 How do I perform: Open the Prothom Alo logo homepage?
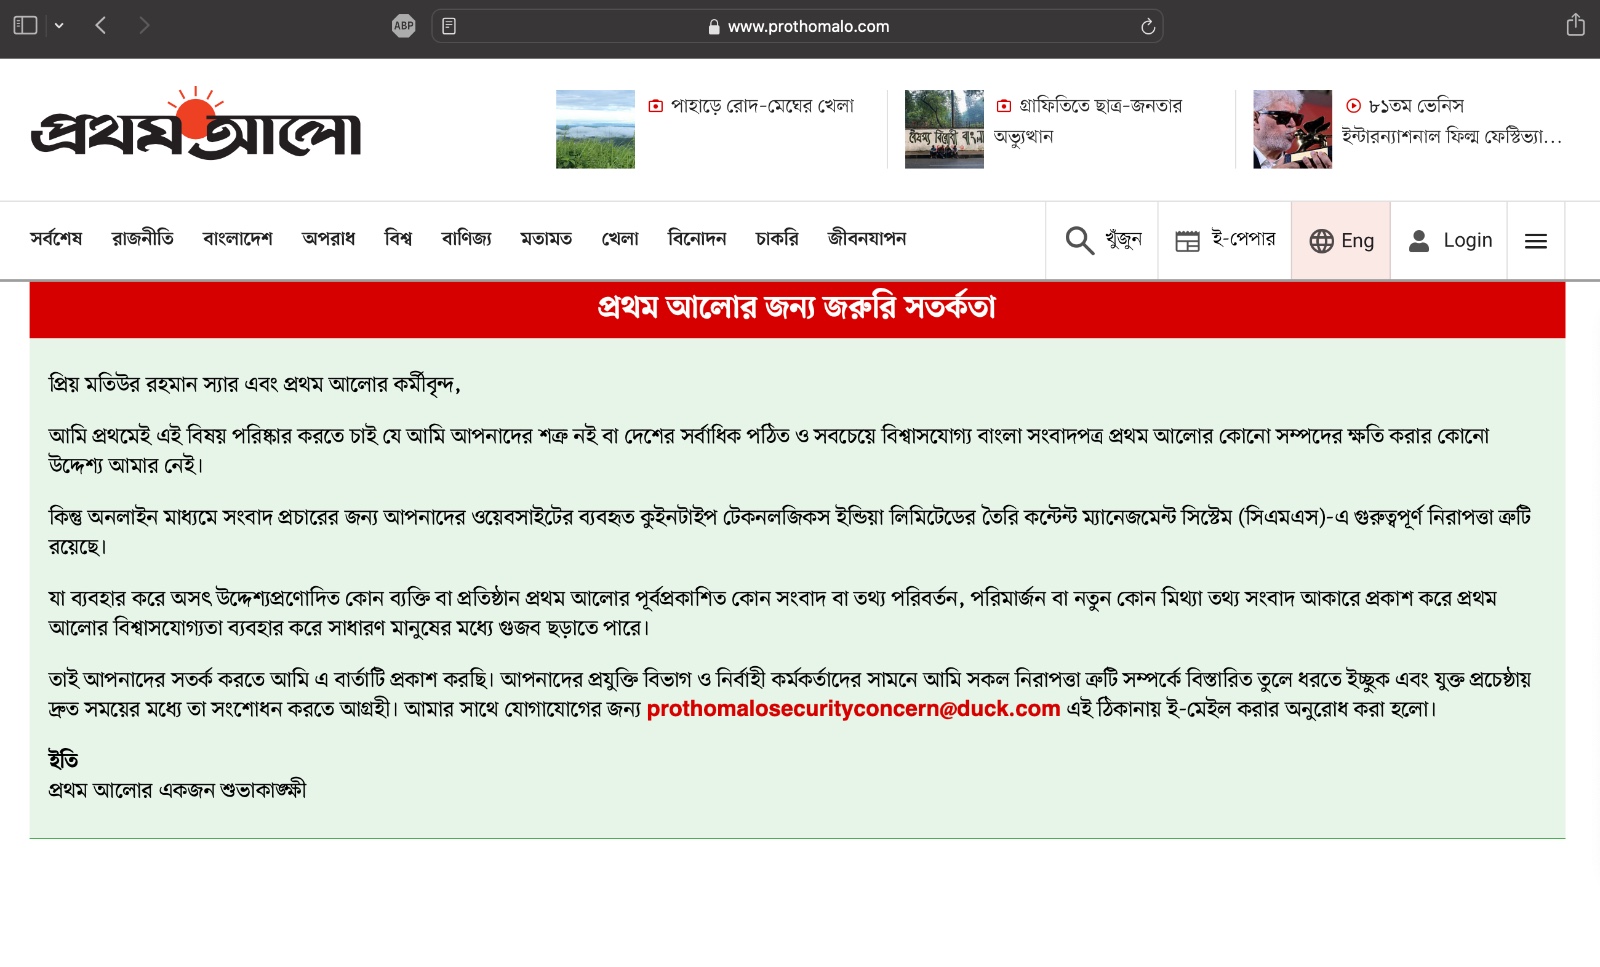pos(196,124)
